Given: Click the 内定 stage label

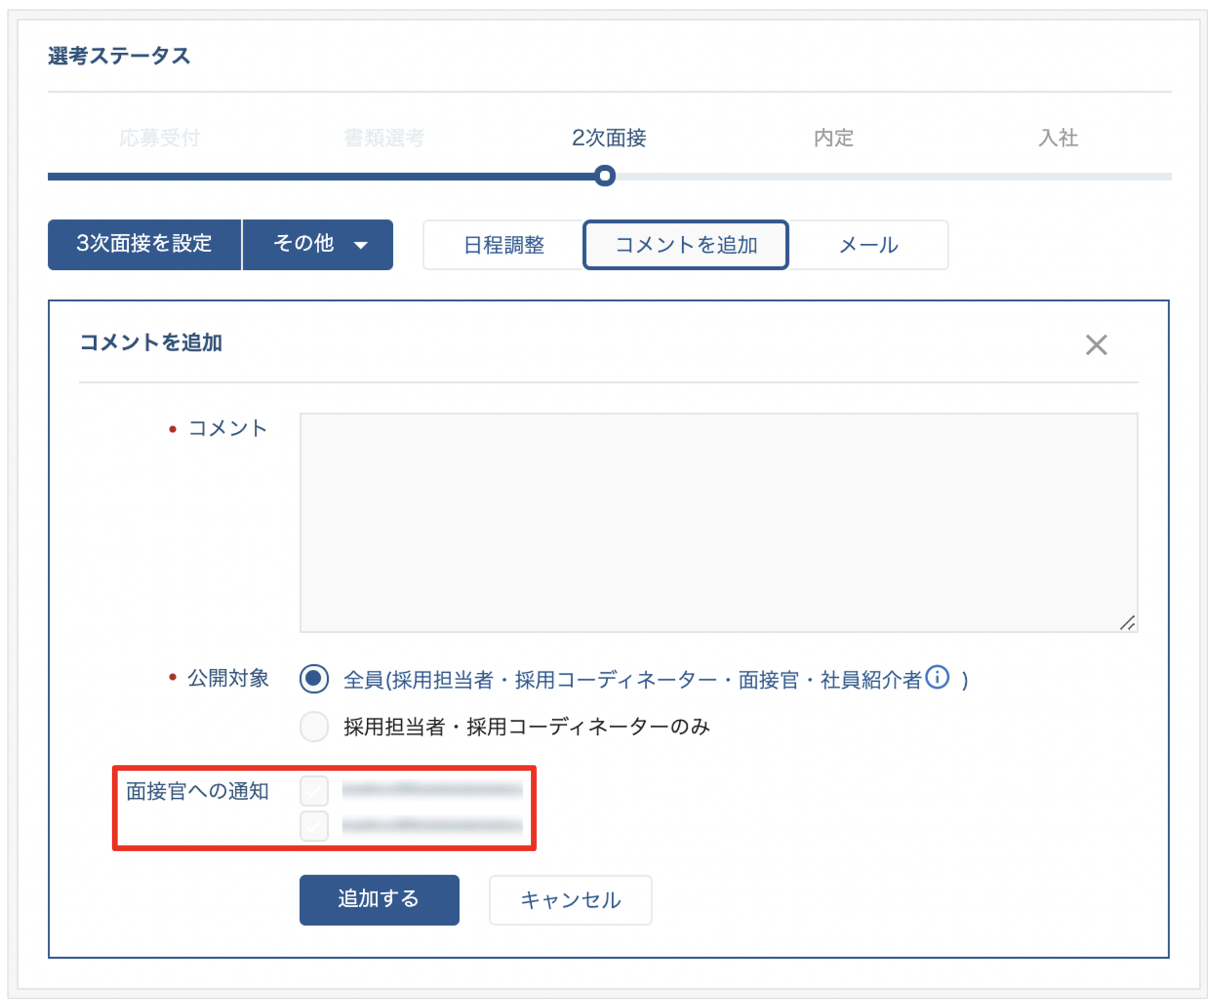Looking at the screenshot, I should click(834, 138).
